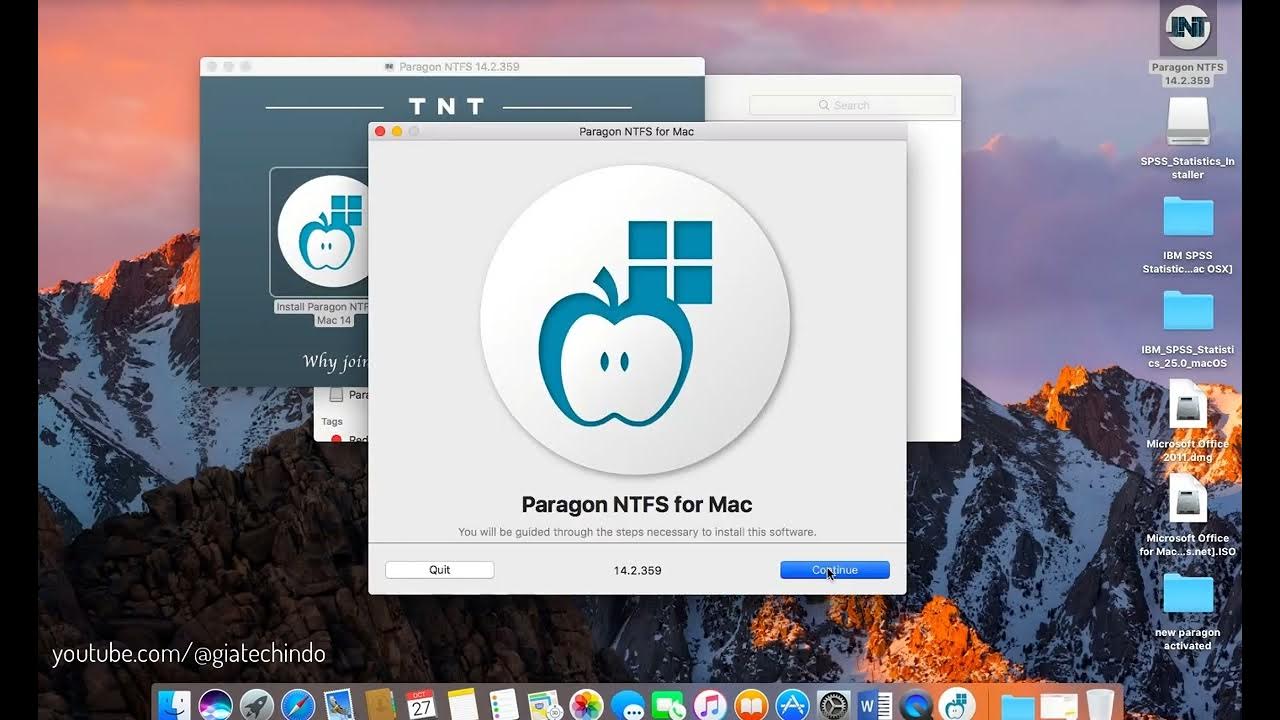Click the large Paragon NTFS apple logo
Image resolution: width=1280 pixels, height=720 pixels.
(635, 320)
